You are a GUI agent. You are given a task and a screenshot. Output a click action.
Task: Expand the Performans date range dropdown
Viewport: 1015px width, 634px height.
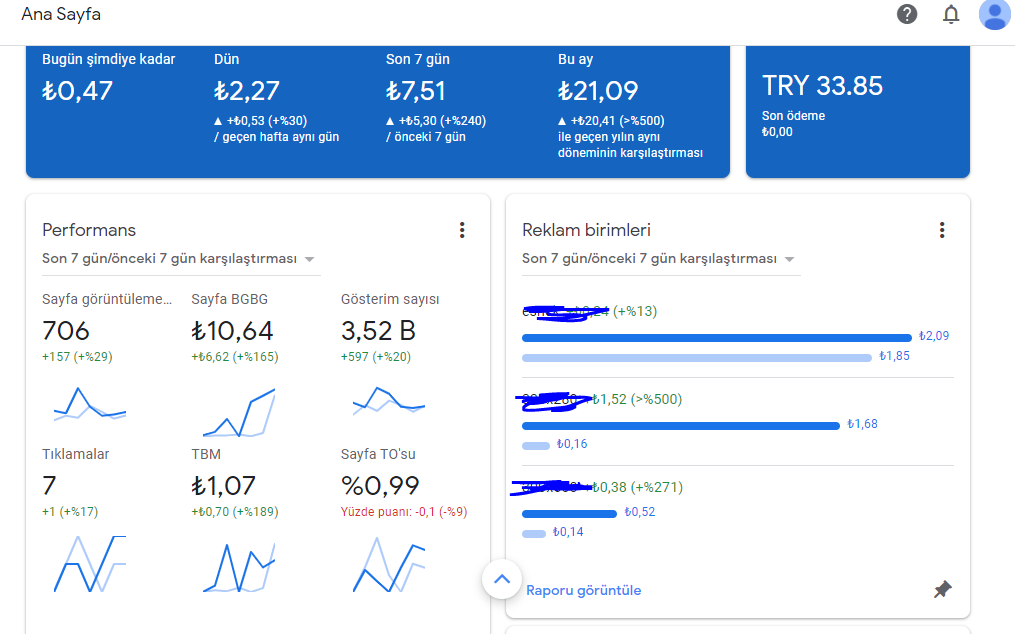178,258
